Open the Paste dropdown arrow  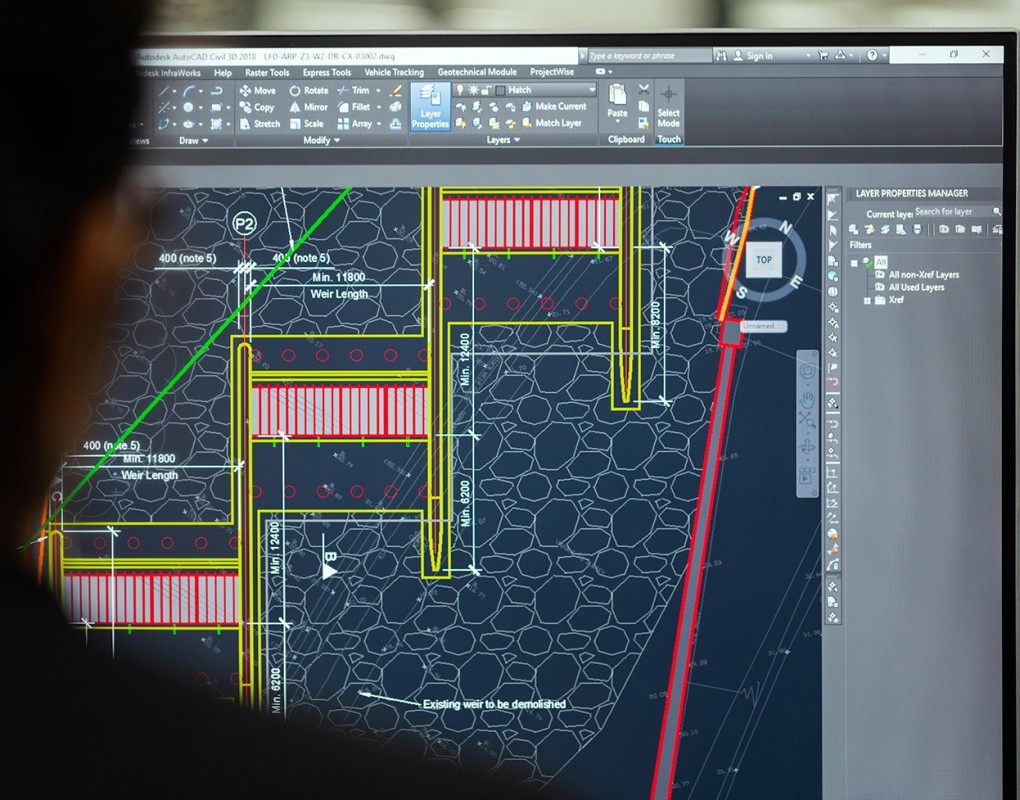pyautogui.click(x=617, y=122)
